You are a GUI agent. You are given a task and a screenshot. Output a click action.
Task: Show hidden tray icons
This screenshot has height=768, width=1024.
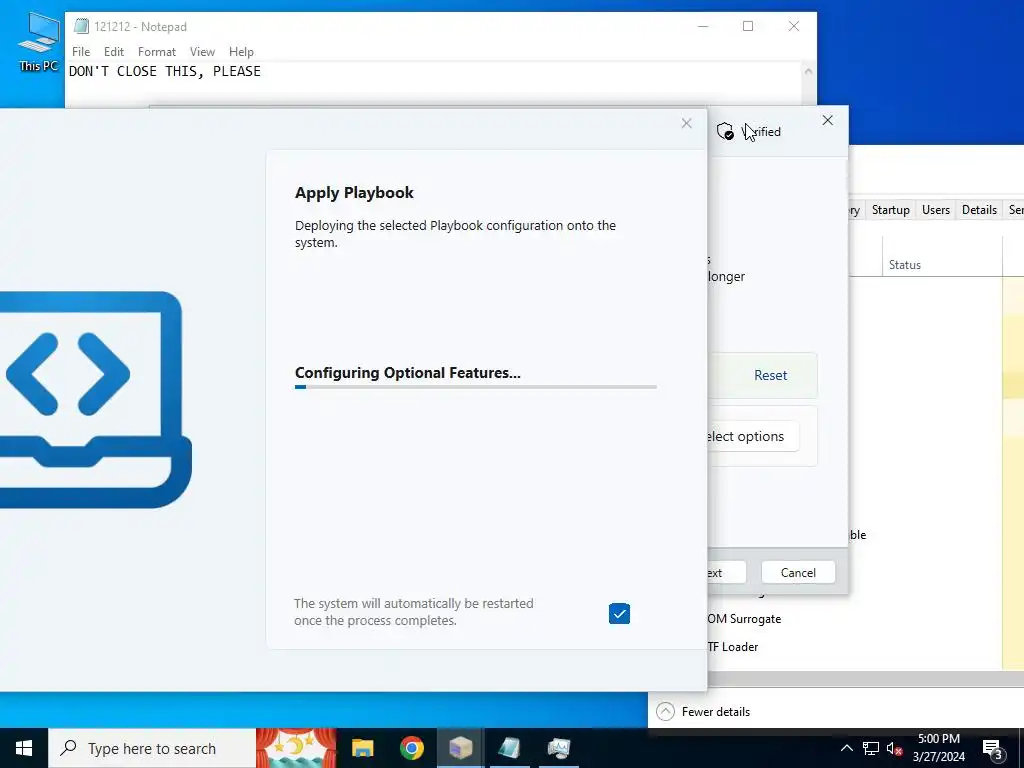point(846,748)
